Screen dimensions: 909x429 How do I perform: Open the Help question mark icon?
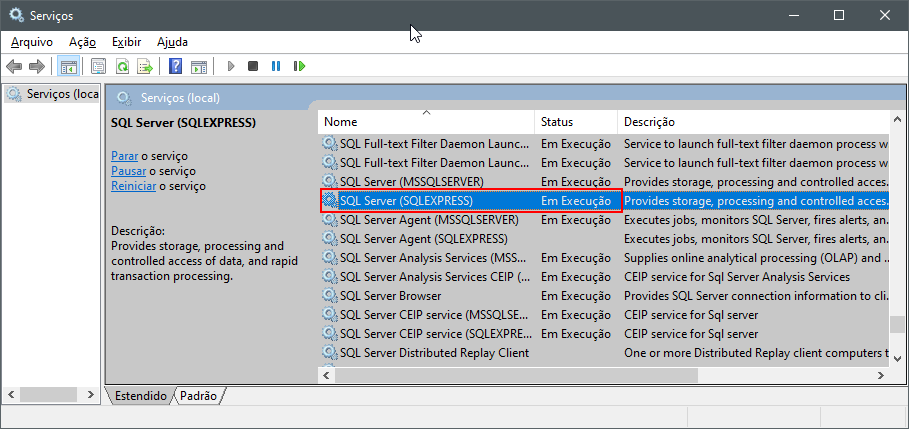click(176, 66)
